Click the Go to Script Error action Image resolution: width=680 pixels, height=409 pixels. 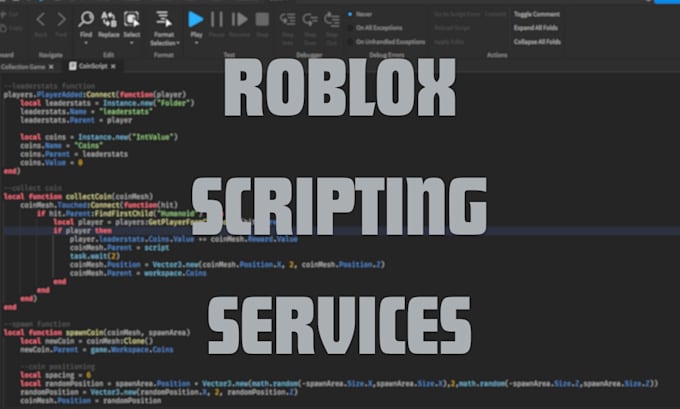(457, 14)
